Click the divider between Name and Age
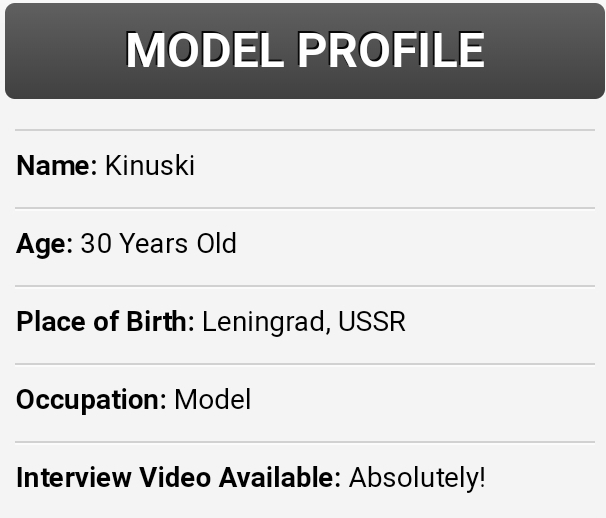 (305, 208)
